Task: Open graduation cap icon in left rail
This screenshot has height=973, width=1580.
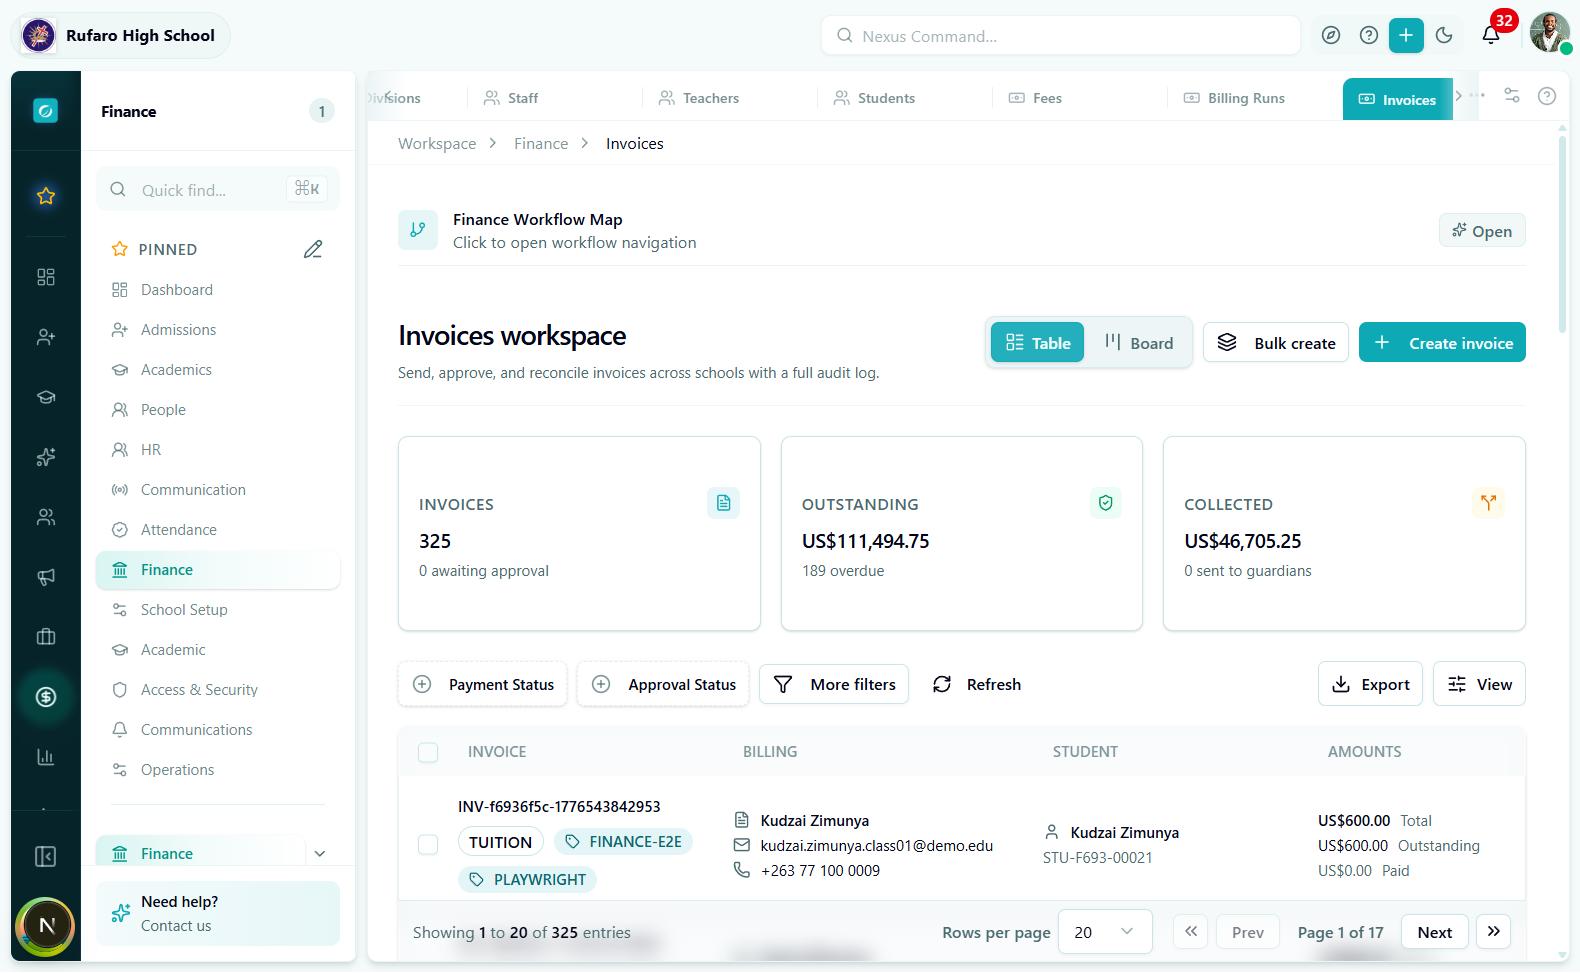Action: (x=46, y=397)
